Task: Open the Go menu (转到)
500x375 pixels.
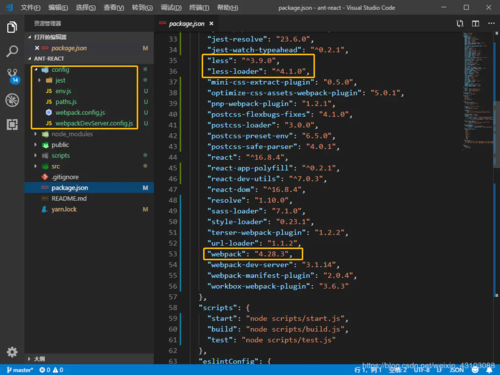Action: (142, 7)
